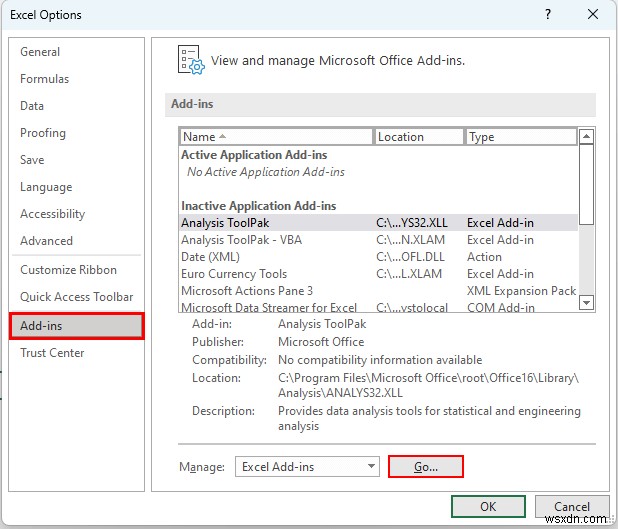Sort add-ins by Name column header
The image size is (618, 529).
point(275,137)
